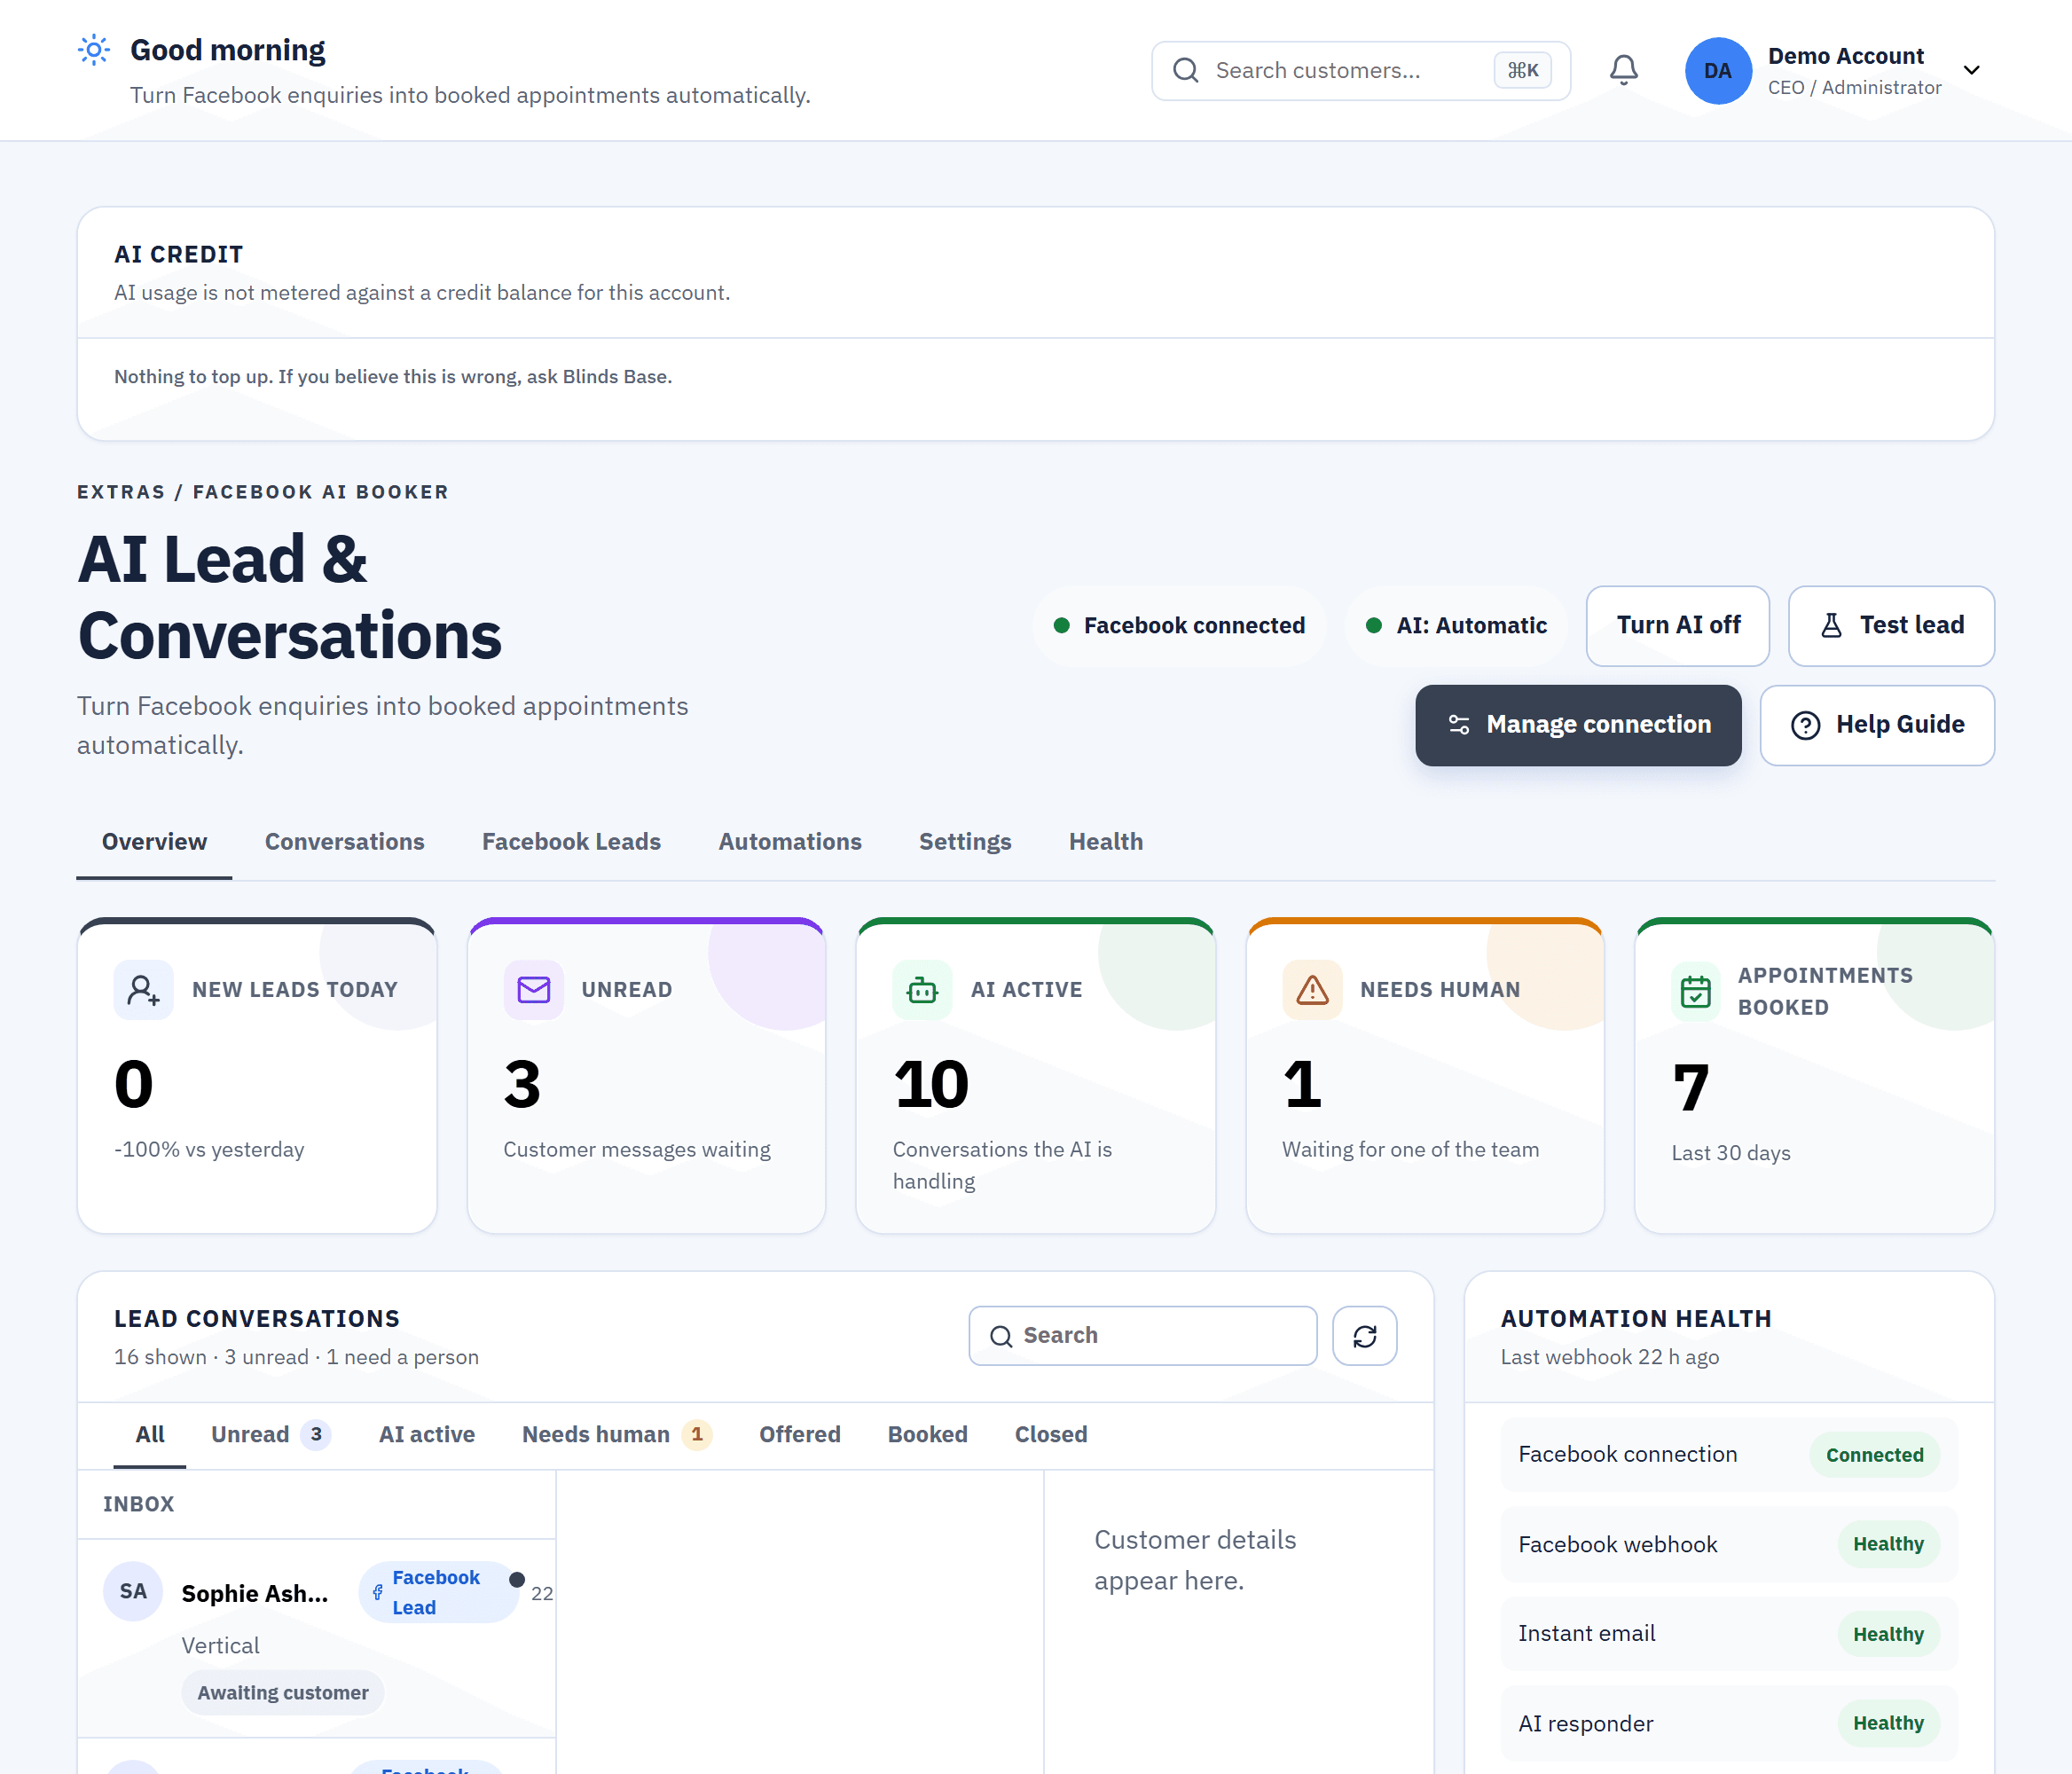Click Healthy badge for AI responder
The height and width of the screenshot is (1774, 2072).
(x=1888, y=1723)
